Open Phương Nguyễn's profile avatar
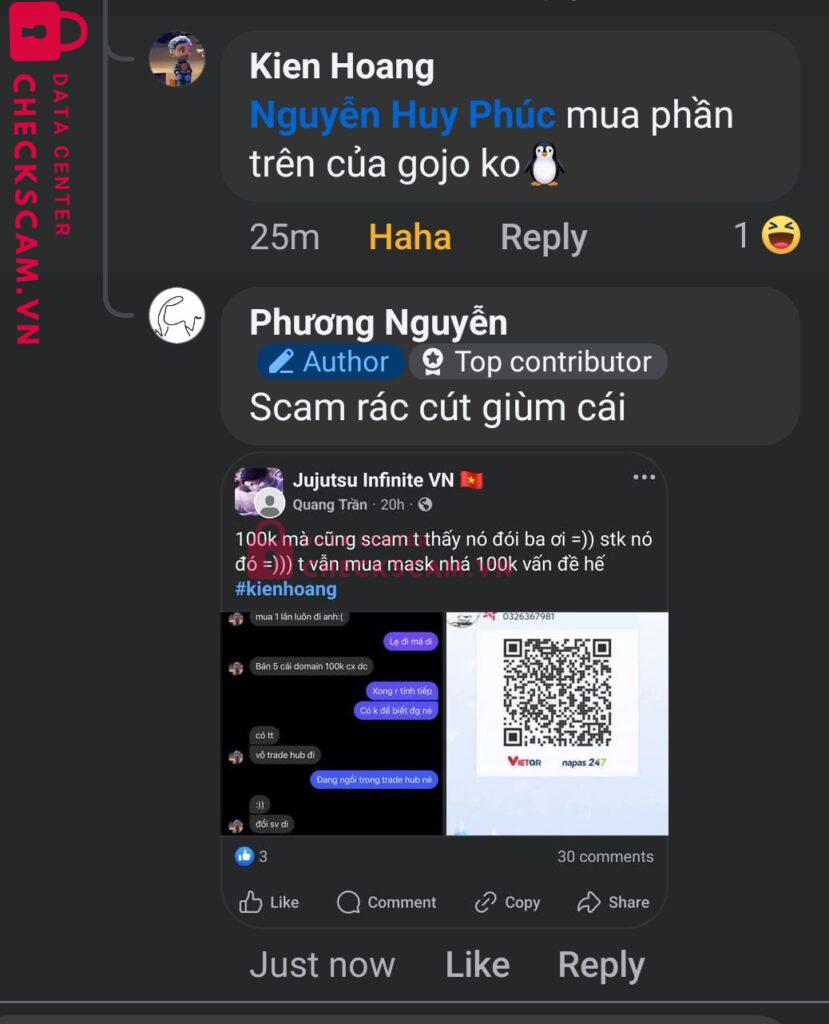This screenshot has height=1024, width=829. (x=177, y=315)
